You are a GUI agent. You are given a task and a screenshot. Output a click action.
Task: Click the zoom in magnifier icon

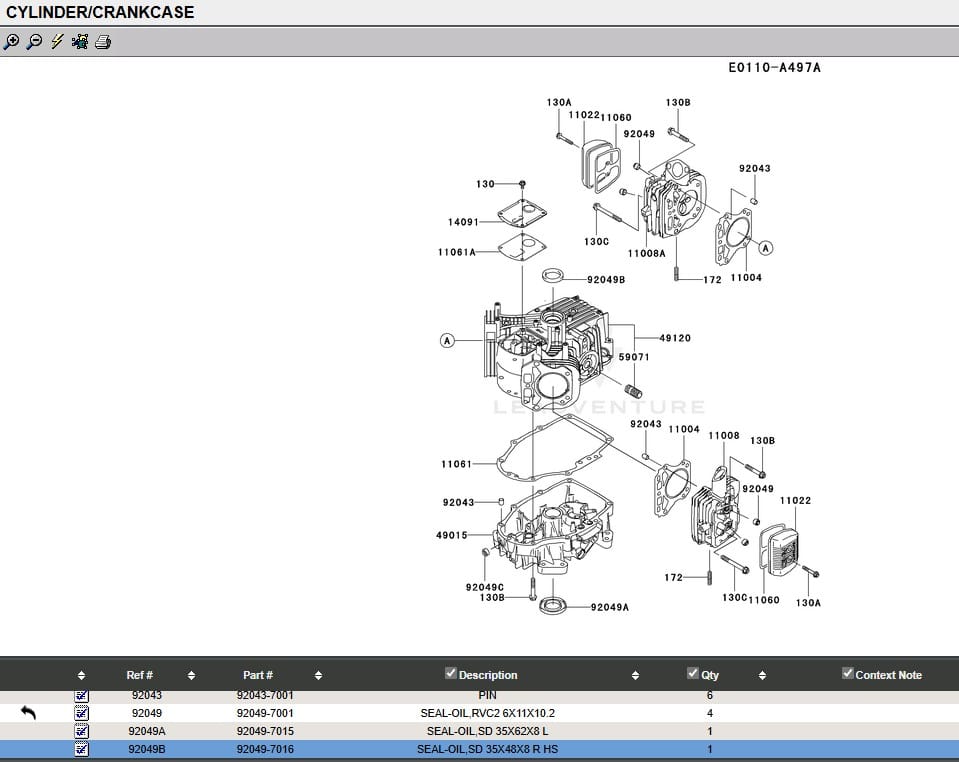point(11,42)
